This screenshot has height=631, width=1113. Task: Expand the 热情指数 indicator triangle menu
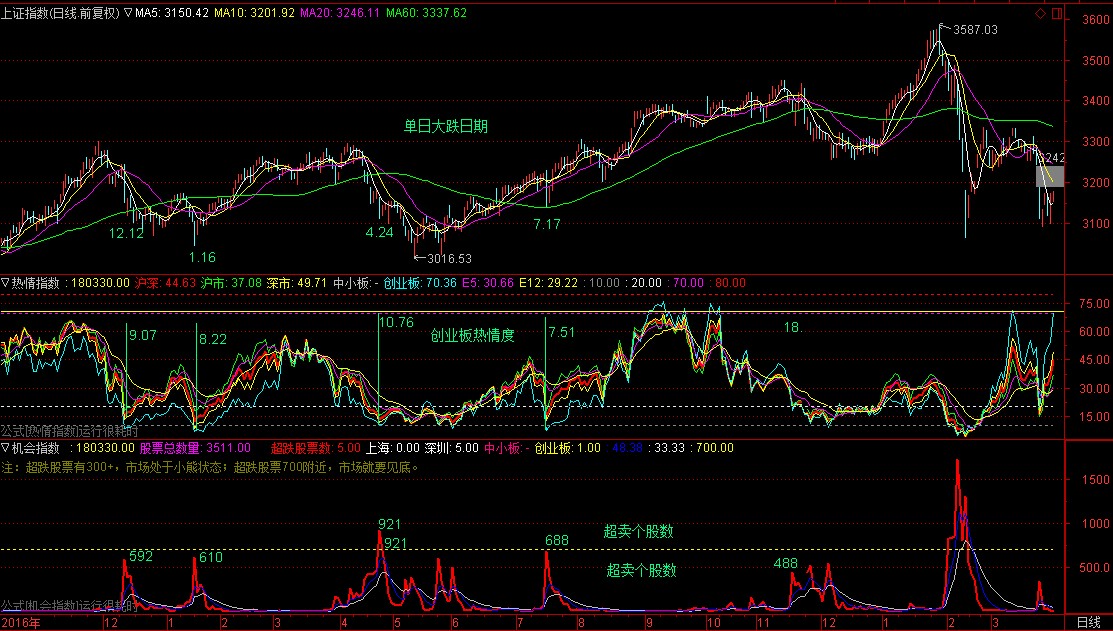point(5,282)
